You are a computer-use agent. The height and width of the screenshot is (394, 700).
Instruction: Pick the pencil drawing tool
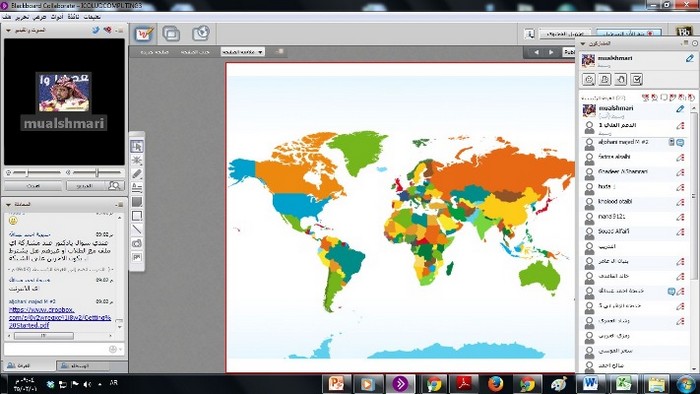(x=137, y=174)
